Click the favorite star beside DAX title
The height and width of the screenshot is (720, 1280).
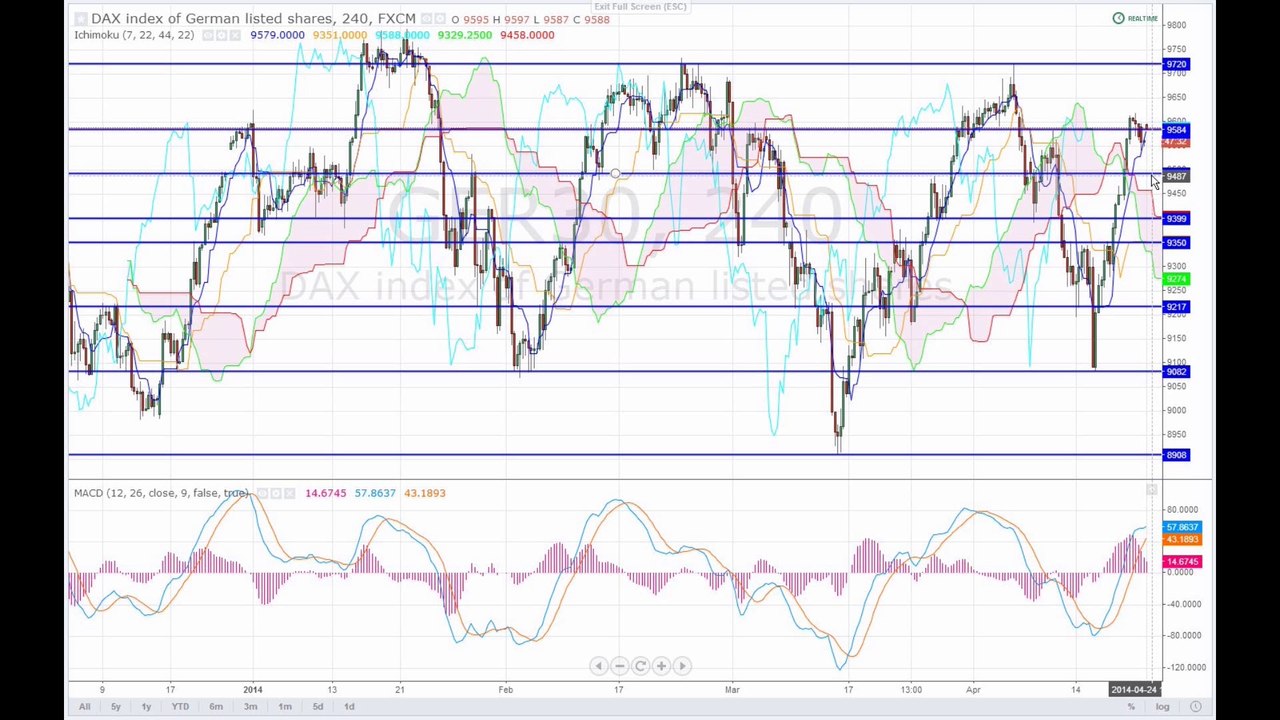tap(80, 19)
